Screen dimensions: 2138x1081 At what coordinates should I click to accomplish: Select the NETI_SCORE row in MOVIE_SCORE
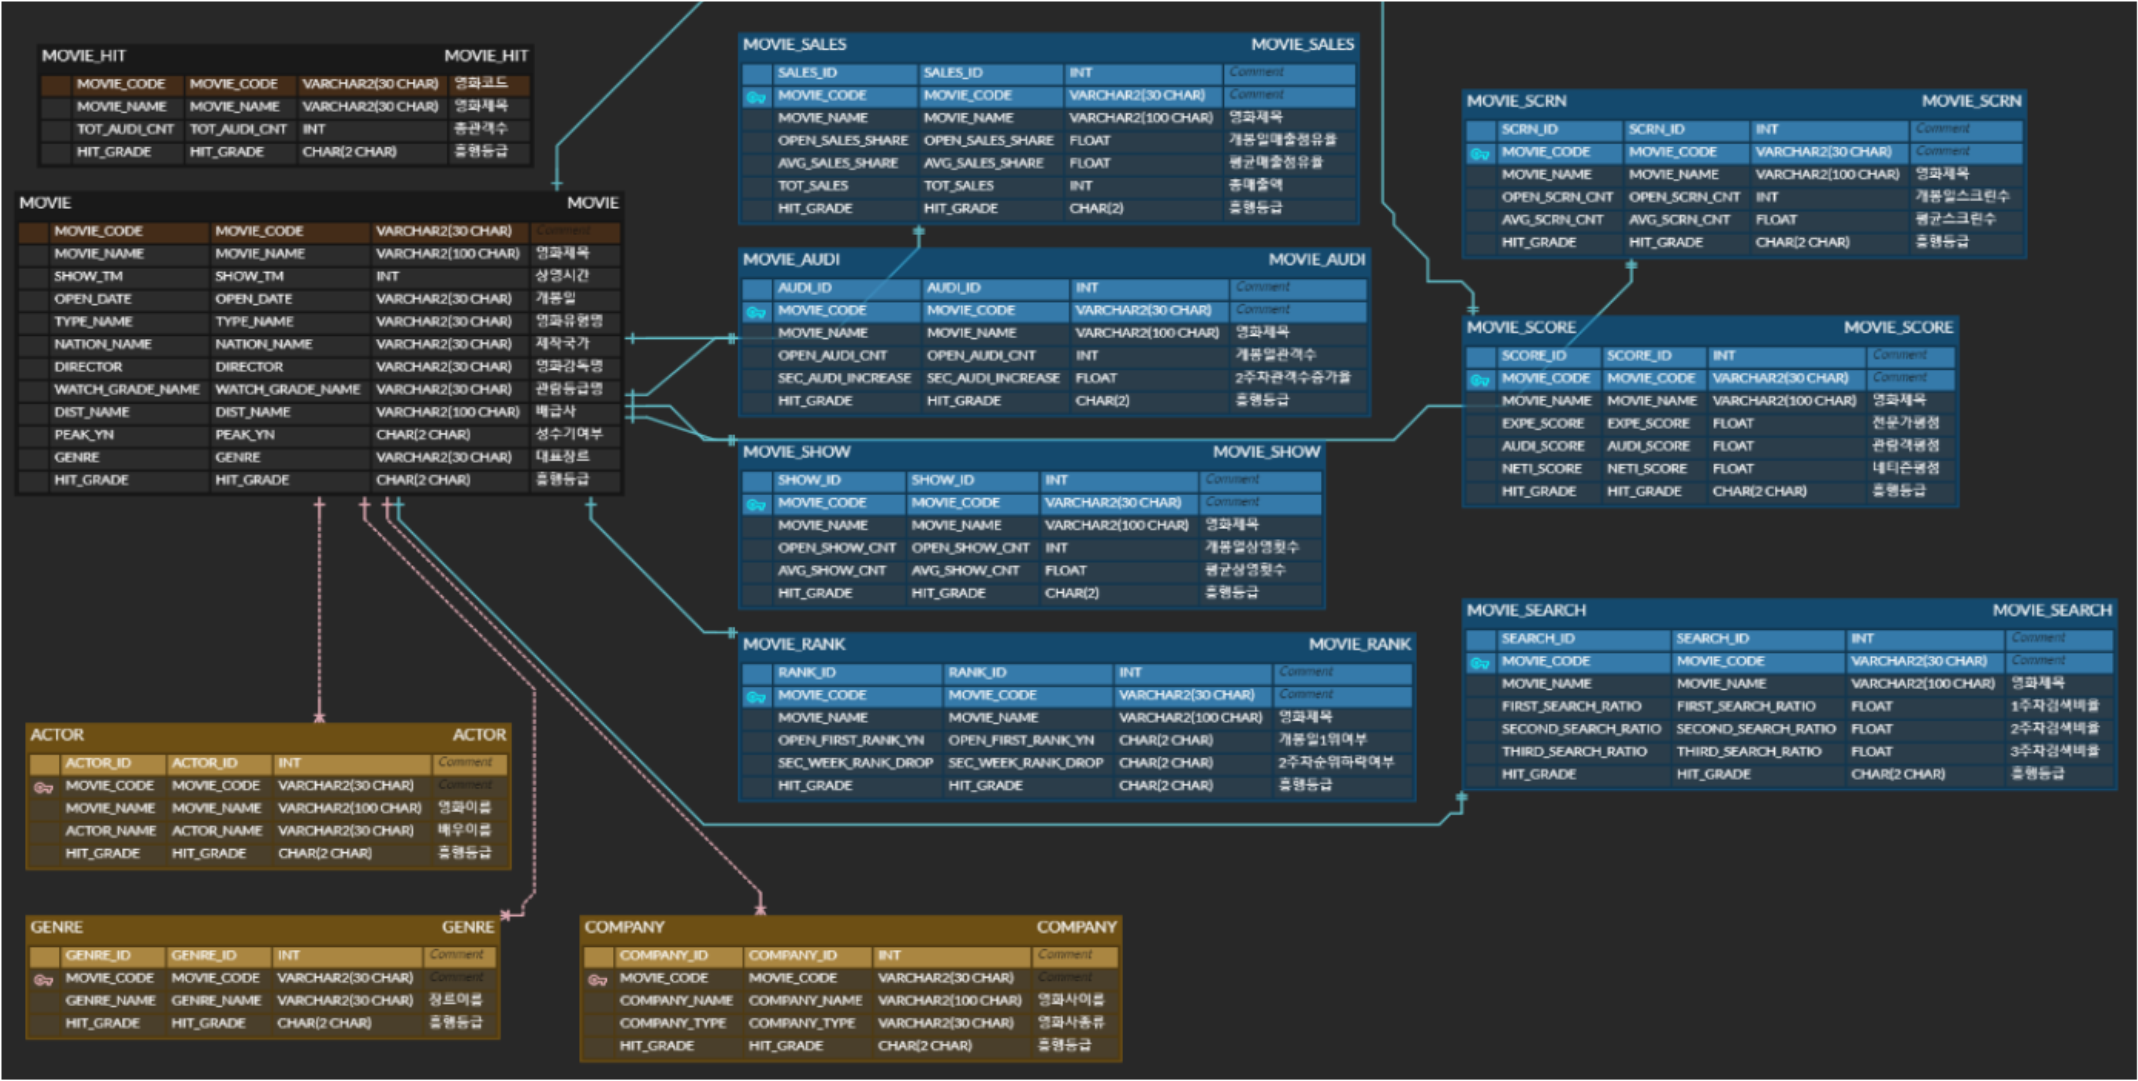point(1541,468)
